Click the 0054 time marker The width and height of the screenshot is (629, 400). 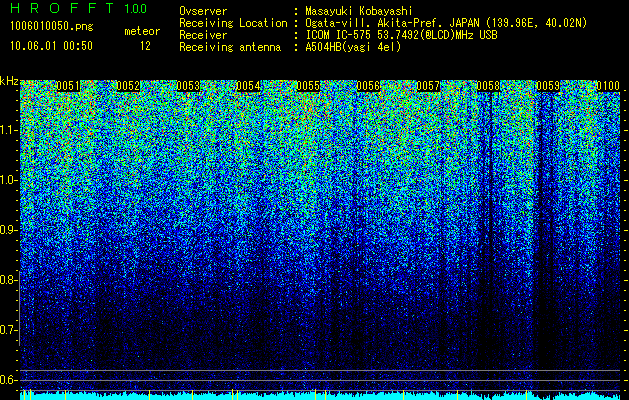(x=248, y=86)
